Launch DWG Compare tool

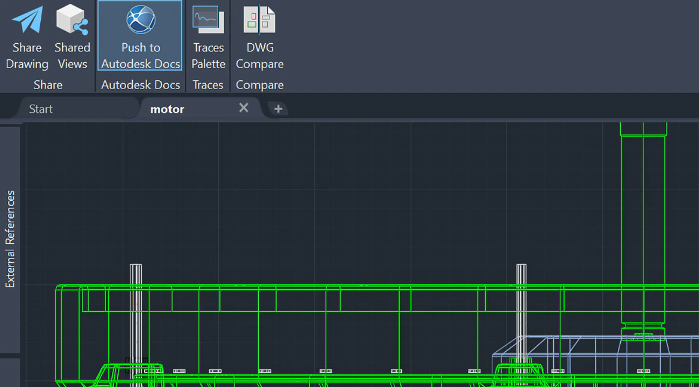(x=259, y=36)
